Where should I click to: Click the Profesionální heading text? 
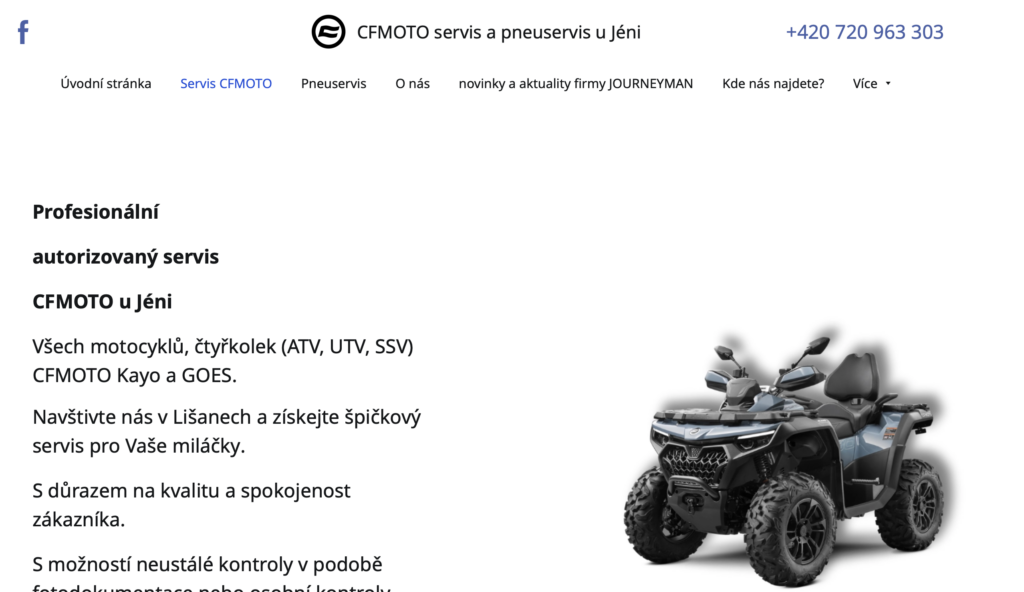pyautogui.click(x=96, y=212)
